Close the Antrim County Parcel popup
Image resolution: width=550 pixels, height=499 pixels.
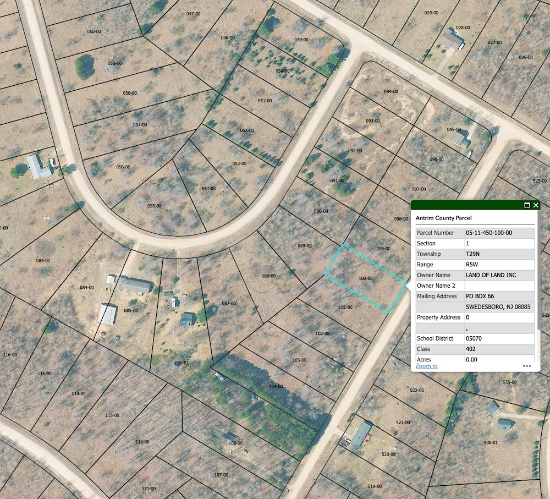tap(536, 205)
